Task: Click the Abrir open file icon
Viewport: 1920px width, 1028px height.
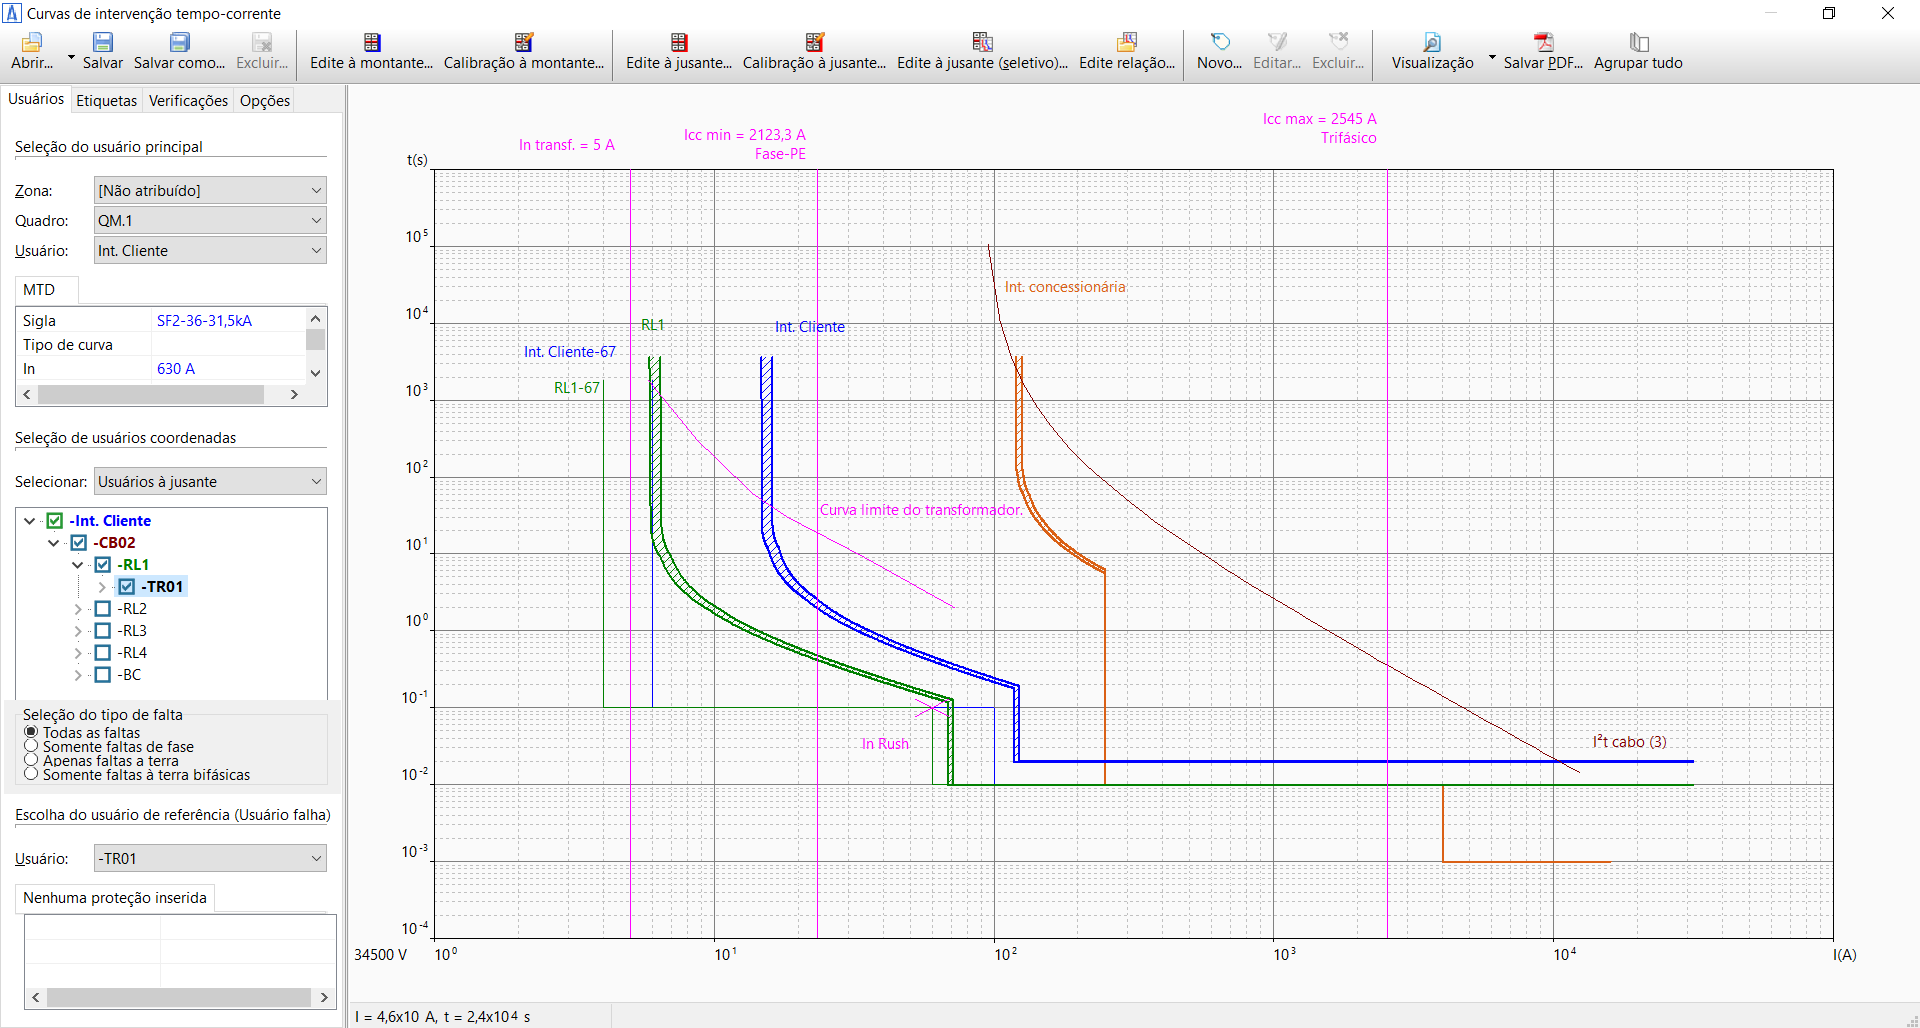Action: [32, 42]
